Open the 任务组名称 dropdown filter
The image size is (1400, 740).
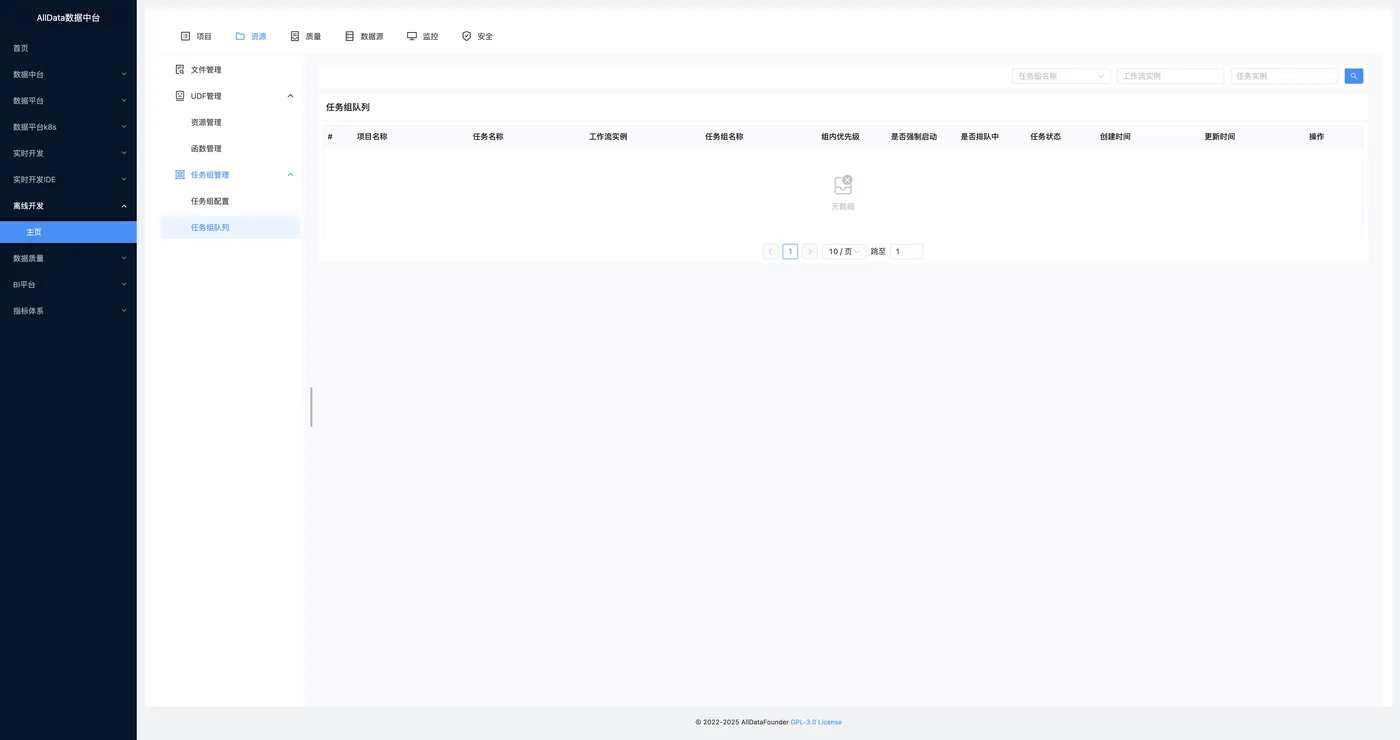pos(1061,76)
